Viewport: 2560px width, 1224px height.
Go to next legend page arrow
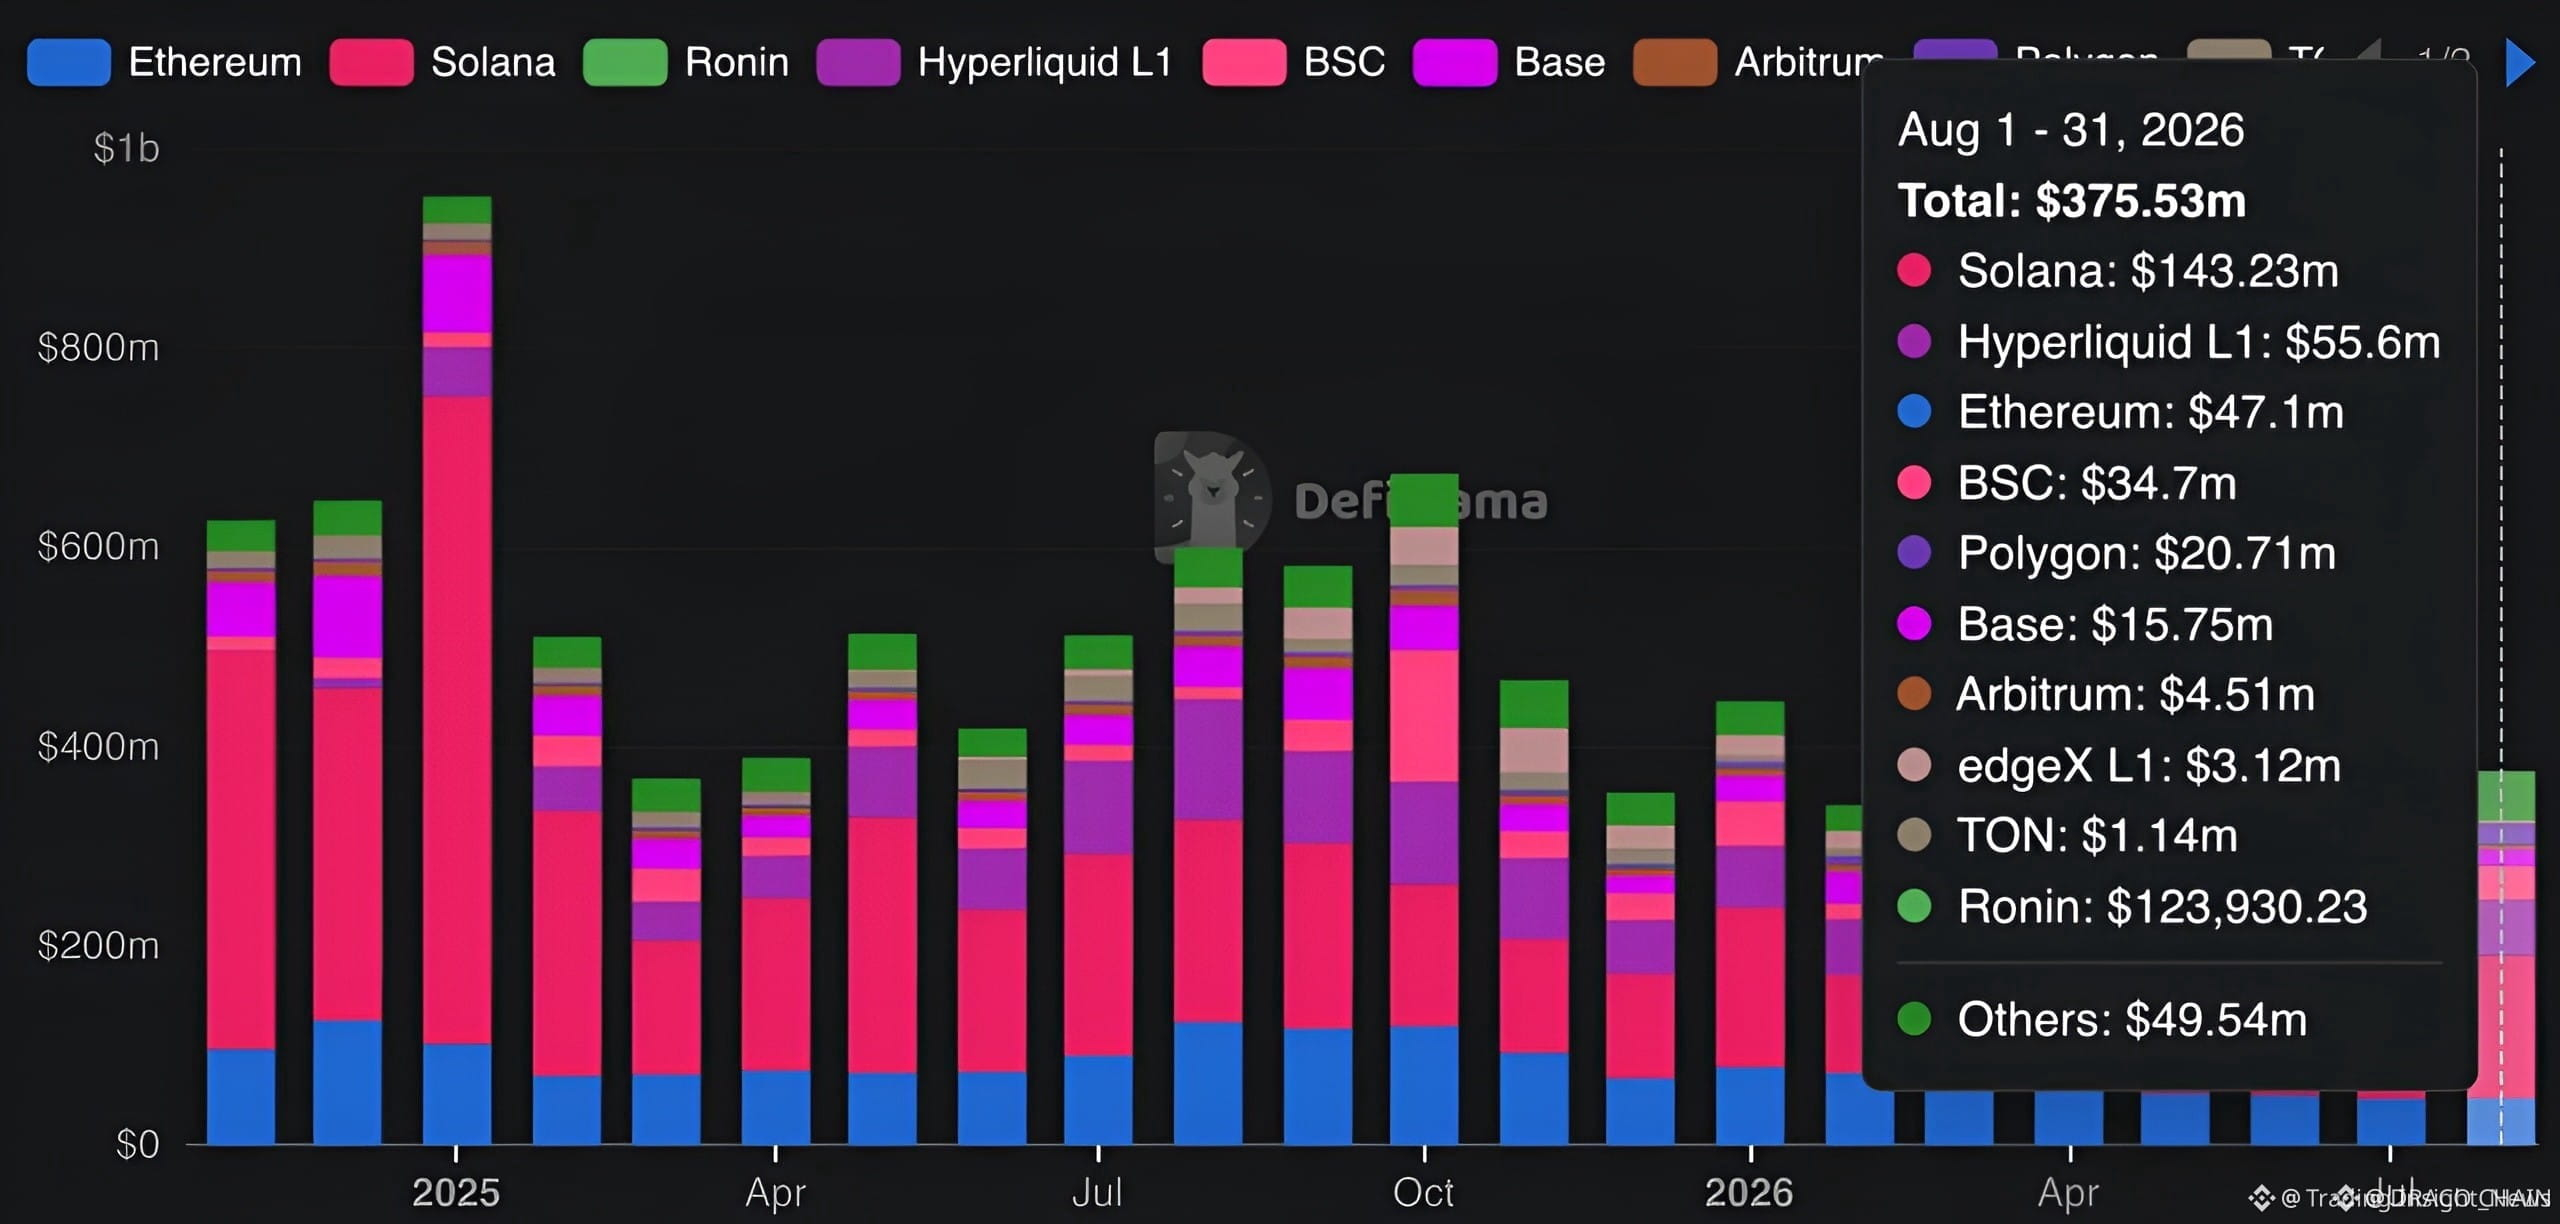(x=2521, y=62)
